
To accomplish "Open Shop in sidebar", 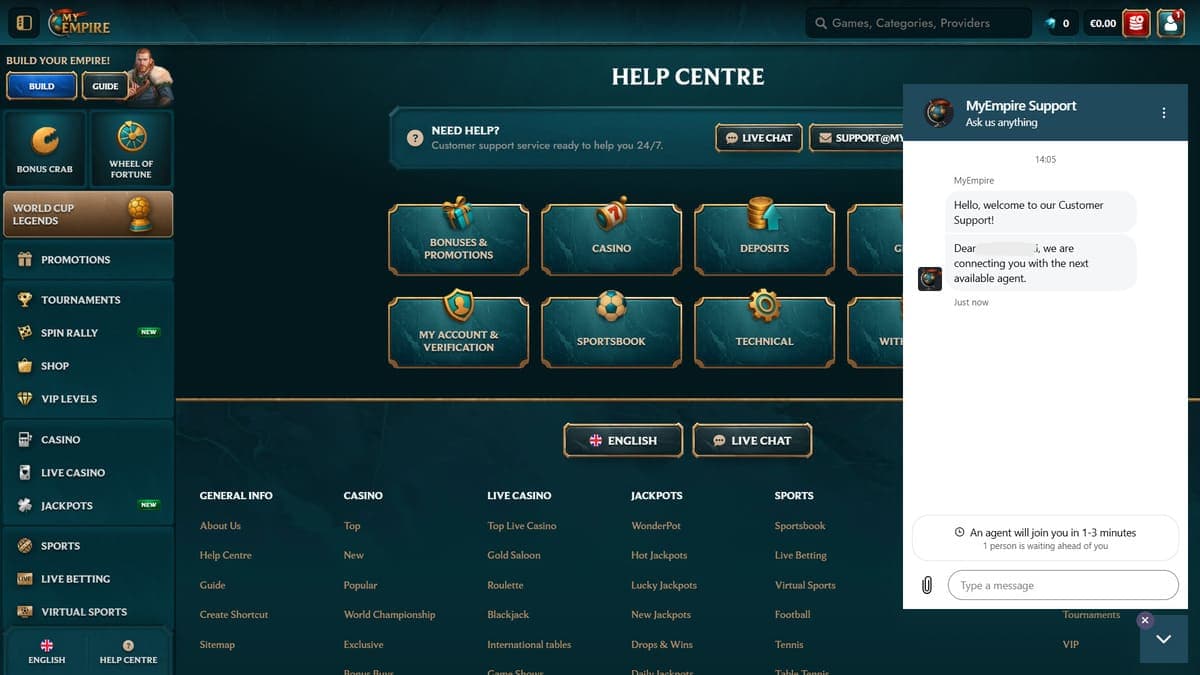I will [x=88, y=366].
